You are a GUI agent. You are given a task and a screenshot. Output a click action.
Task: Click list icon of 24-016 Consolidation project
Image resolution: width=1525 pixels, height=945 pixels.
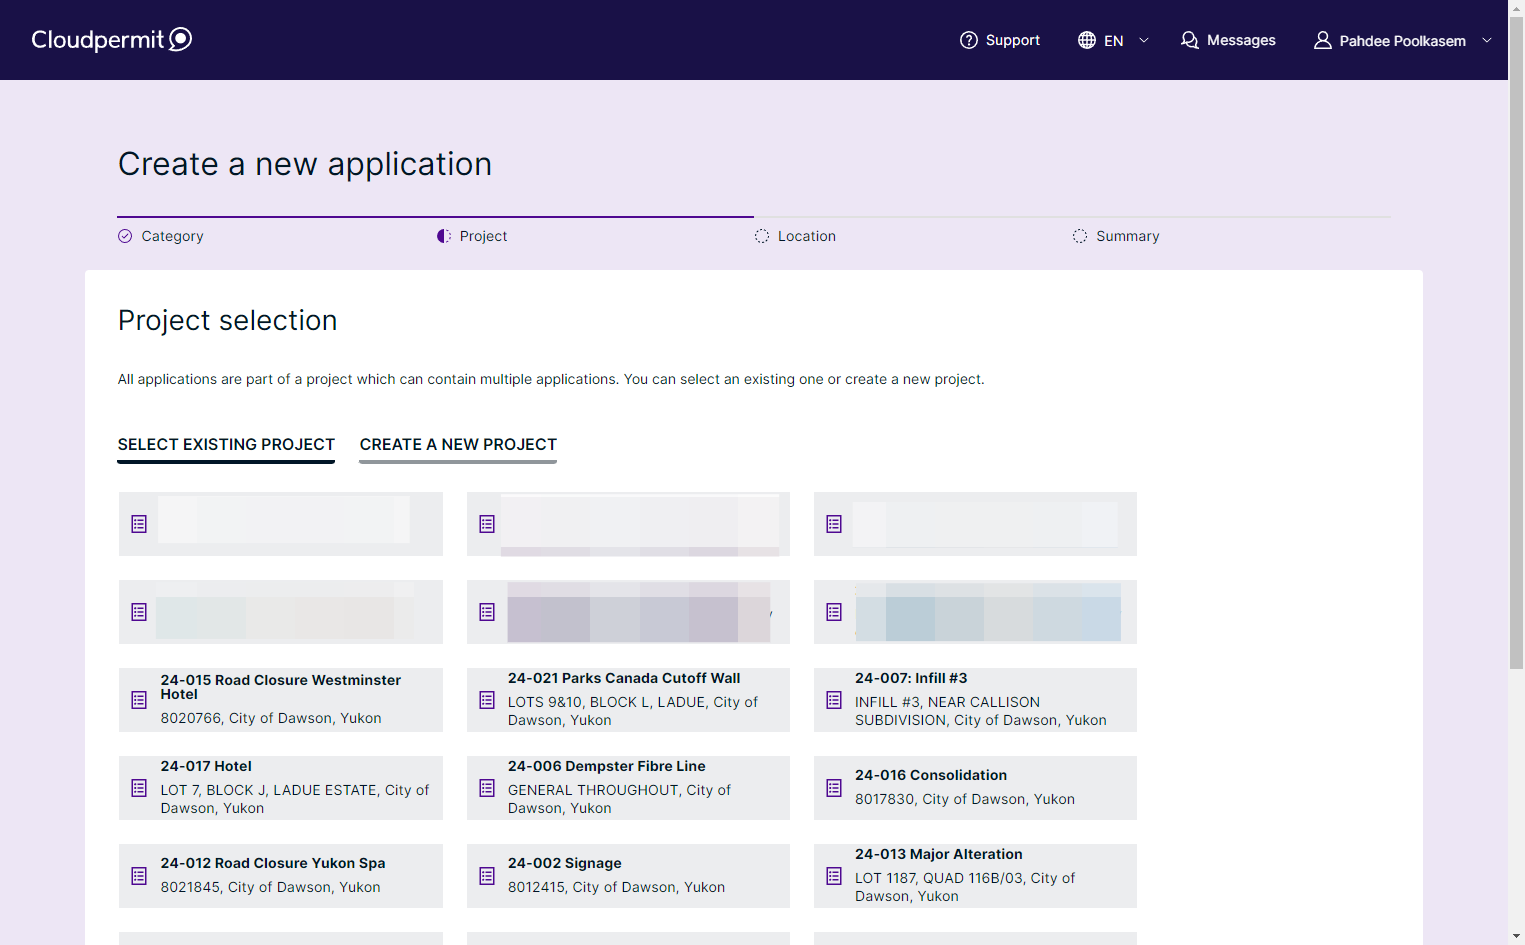click(834, 788)
